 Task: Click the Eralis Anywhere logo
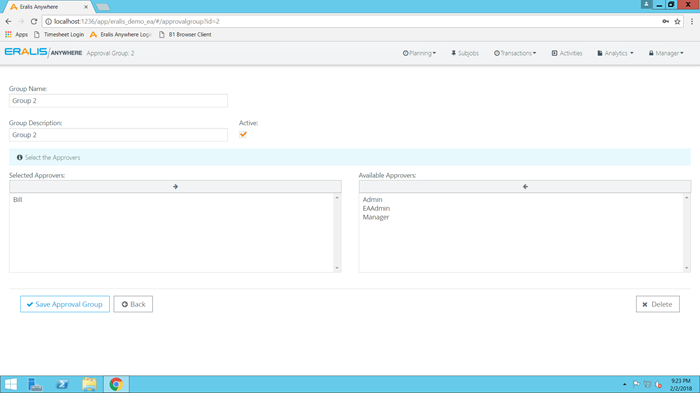click(43, 52)
